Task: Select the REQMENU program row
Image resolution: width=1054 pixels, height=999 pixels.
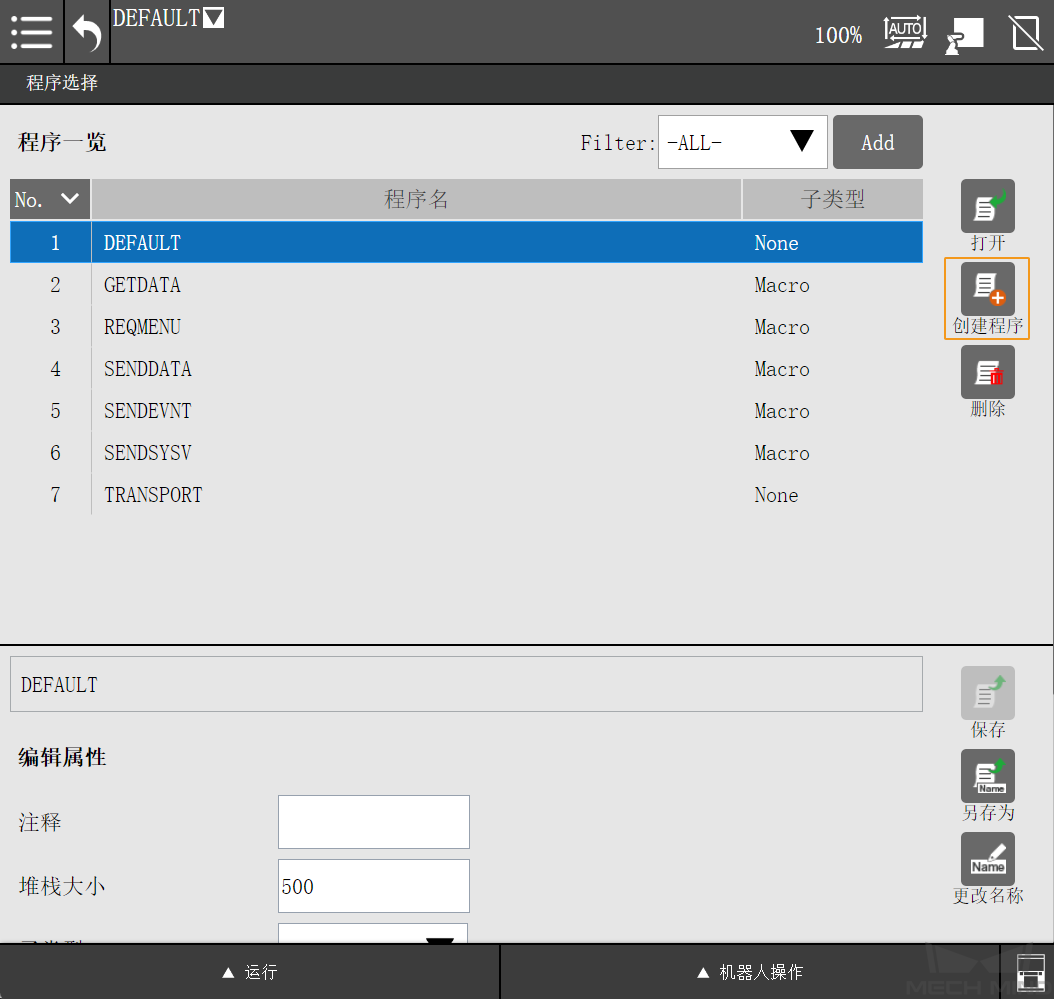Action: click(467, 327)
